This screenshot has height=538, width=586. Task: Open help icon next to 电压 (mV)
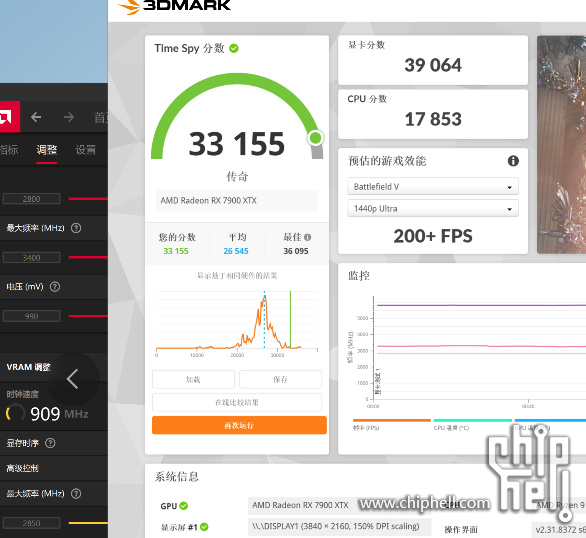click(55, 287)
